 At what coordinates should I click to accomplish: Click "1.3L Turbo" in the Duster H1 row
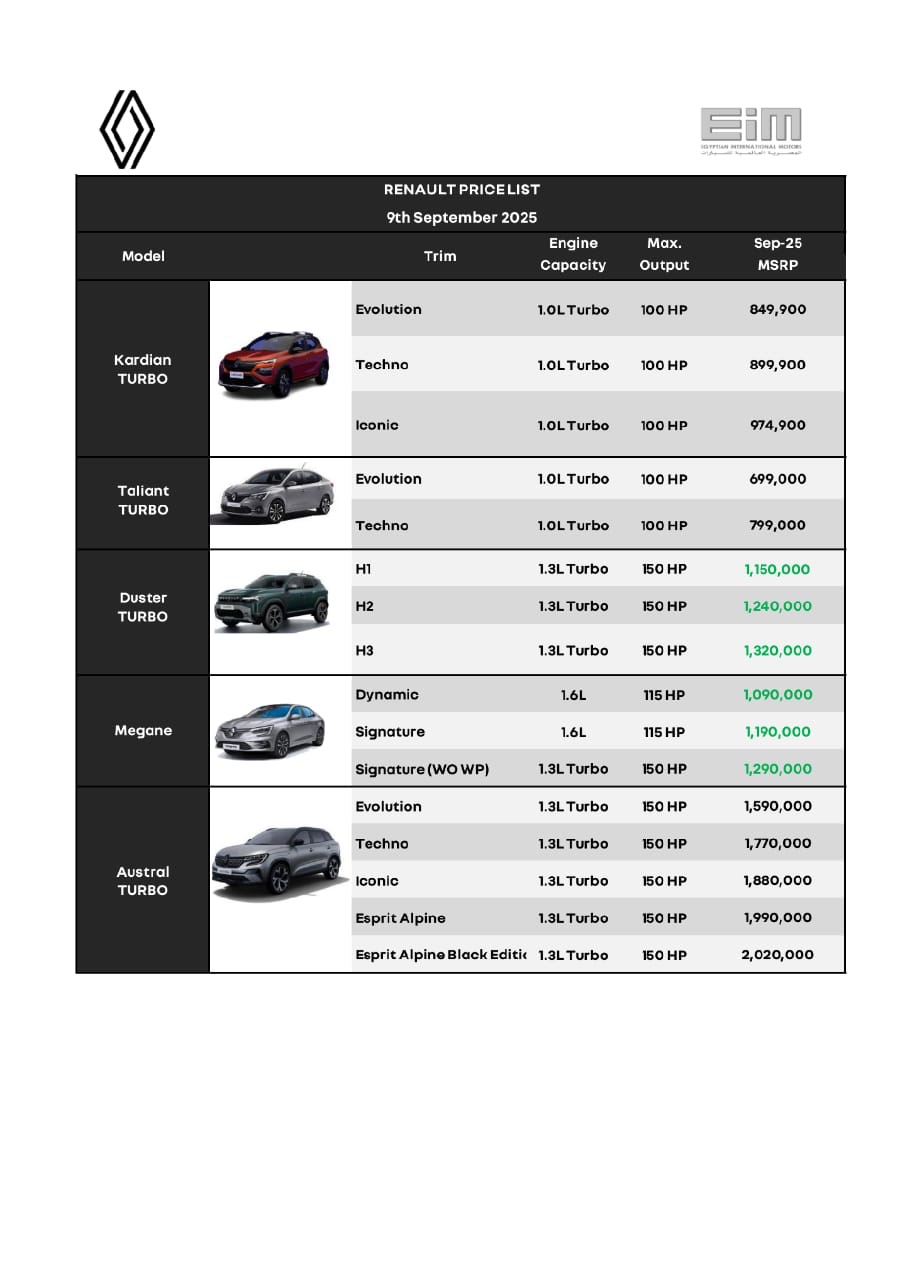click(x=573, y=569)
